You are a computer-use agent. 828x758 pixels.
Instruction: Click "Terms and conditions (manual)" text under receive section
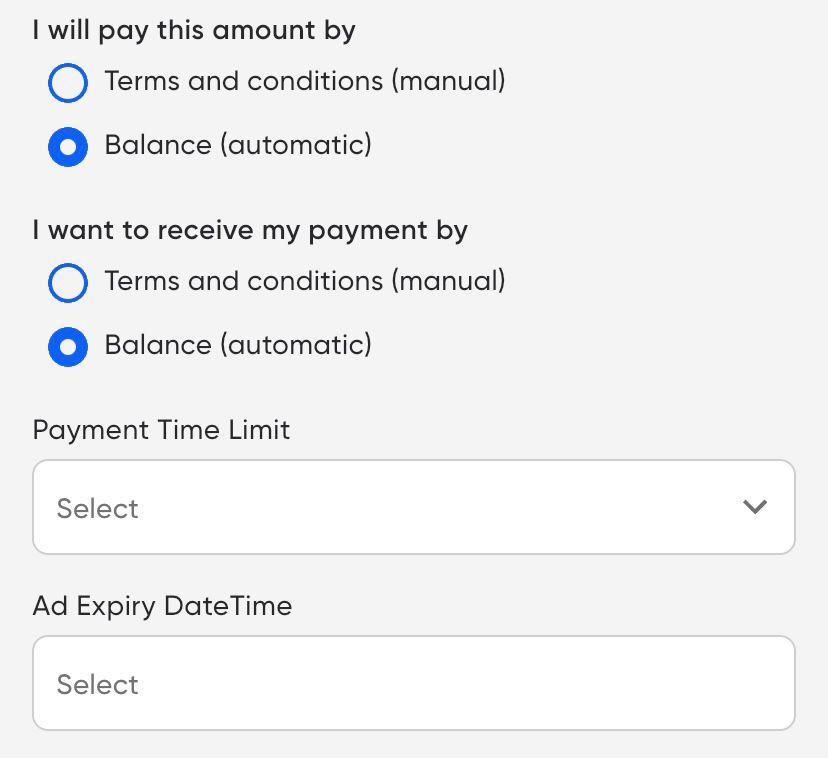[x=304, y=281]
